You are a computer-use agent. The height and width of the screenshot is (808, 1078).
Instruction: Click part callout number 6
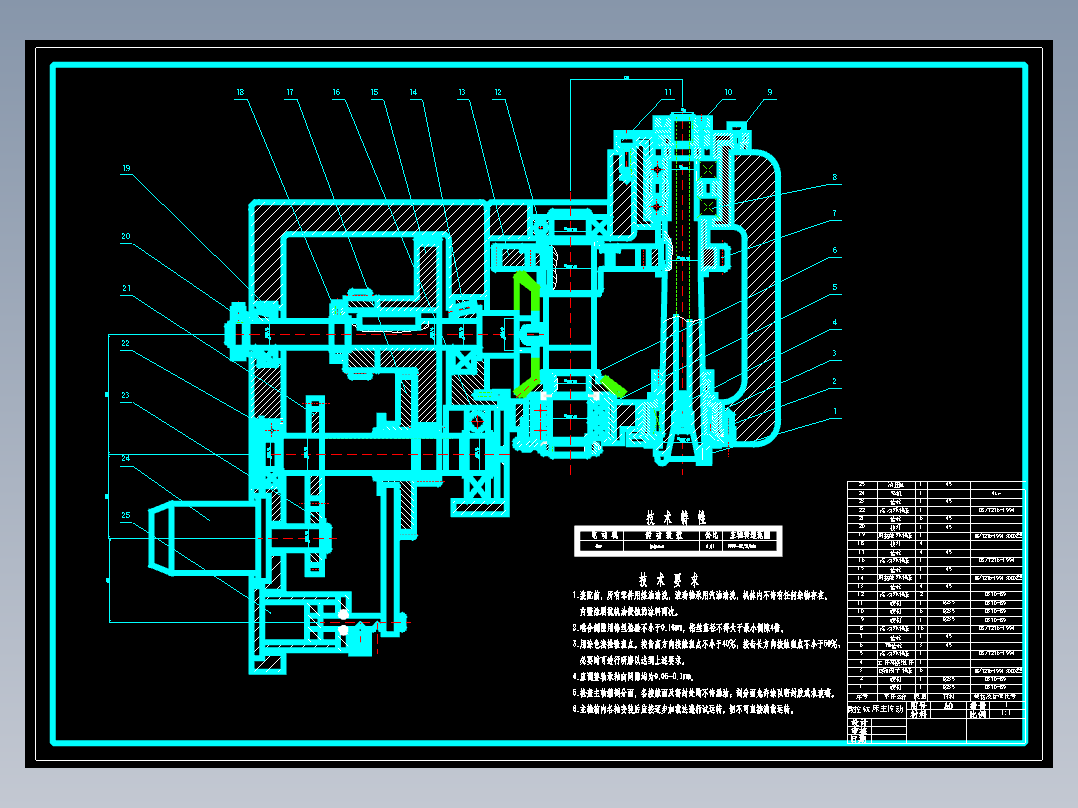click(x=835, y=250)
